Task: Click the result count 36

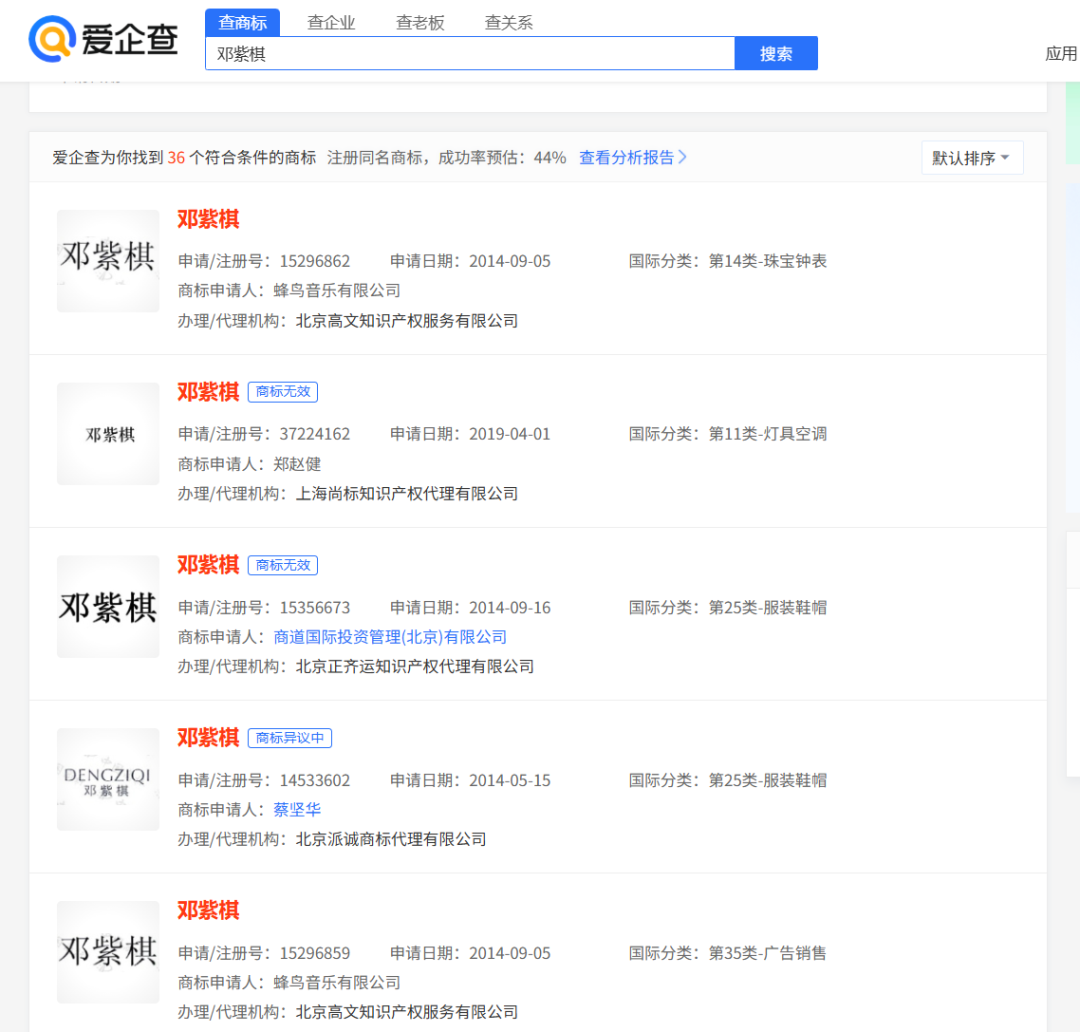Action: 176,158
